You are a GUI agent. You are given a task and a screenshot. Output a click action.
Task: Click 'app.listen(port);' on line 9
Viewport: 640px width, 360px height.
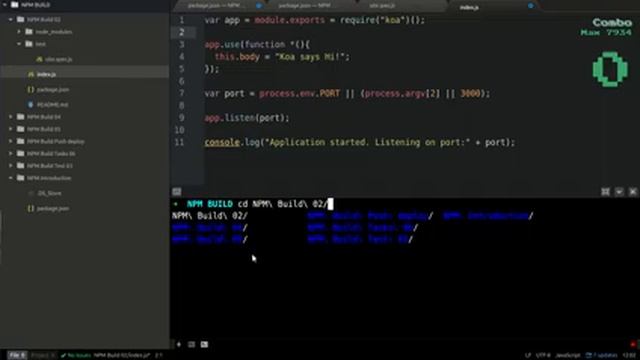click(x=247, y=118)
